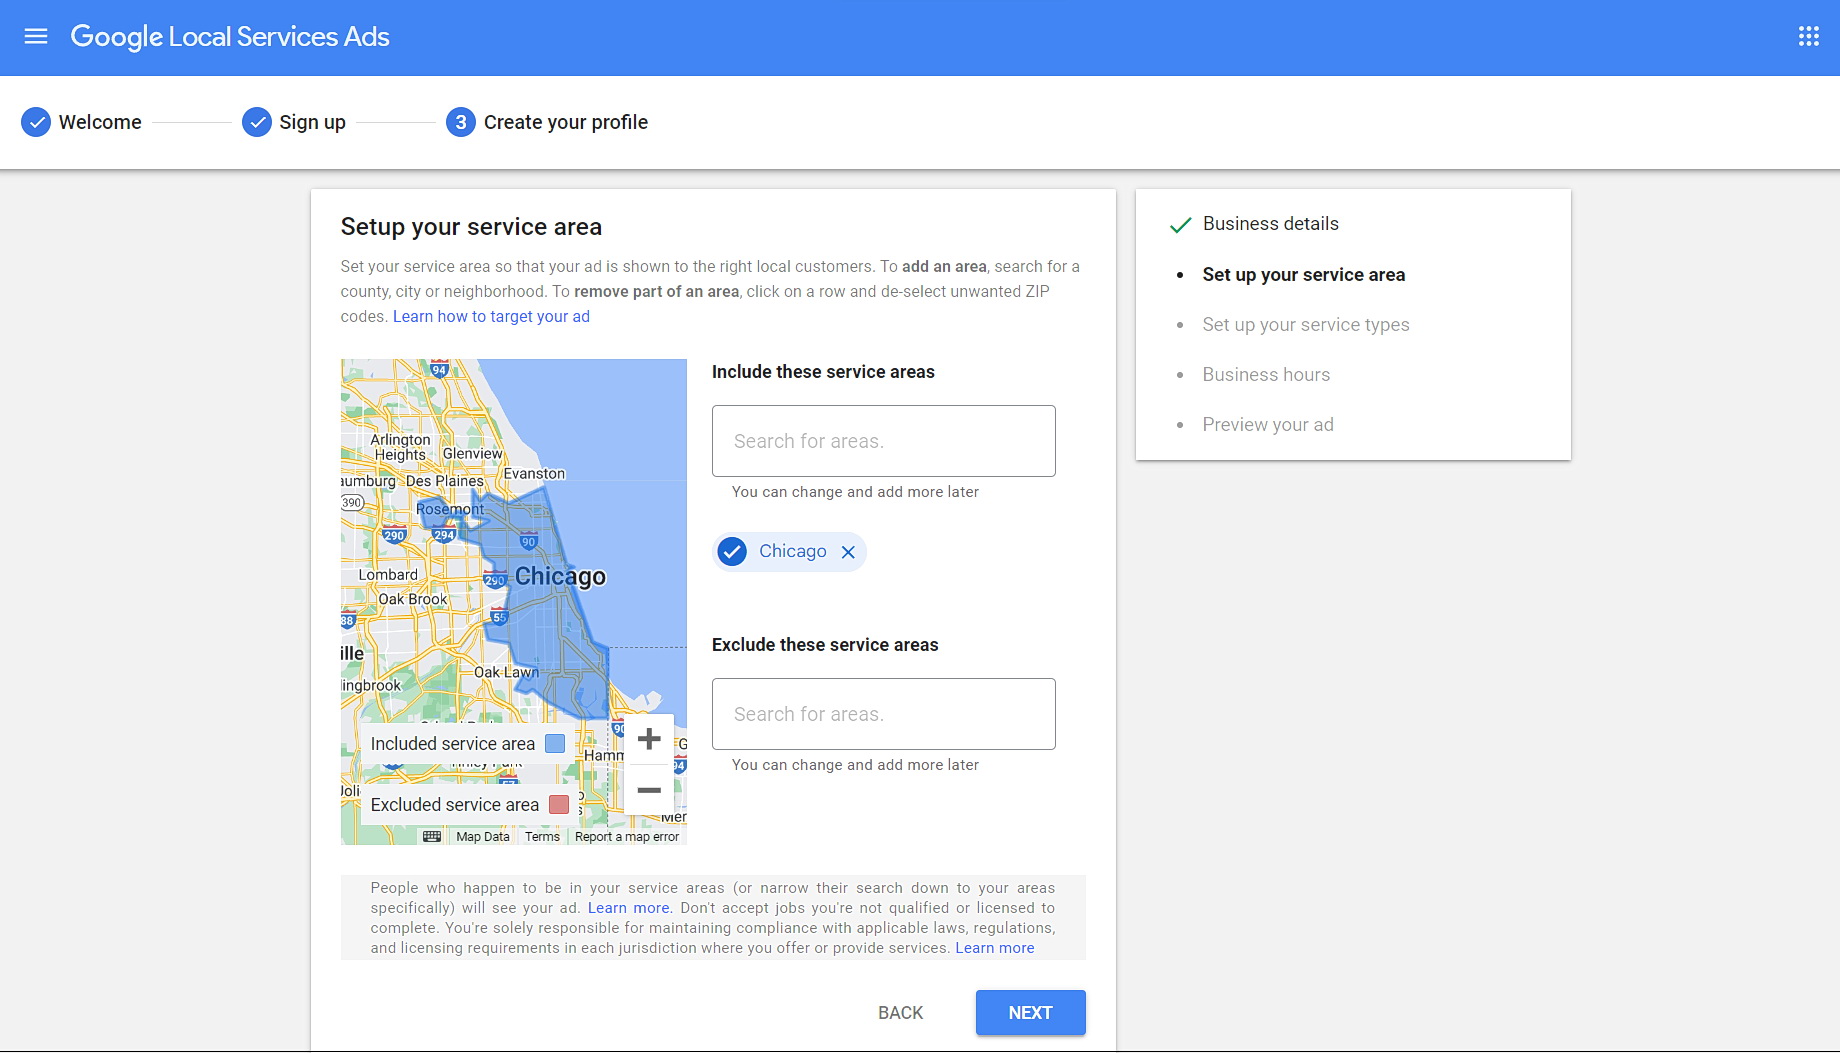Open Business hours step in sidebar
The width and height of the screenshot is (1840, 1053).
tap(1266, 375)
